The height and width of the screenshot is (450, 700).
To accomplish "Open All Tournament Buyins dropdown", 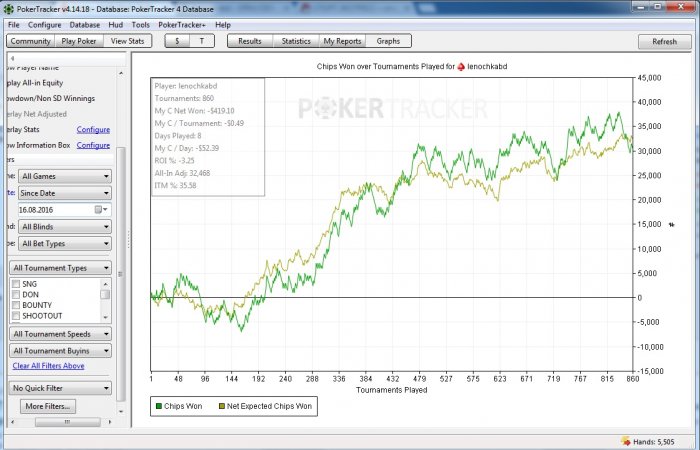I will [60, 351].
